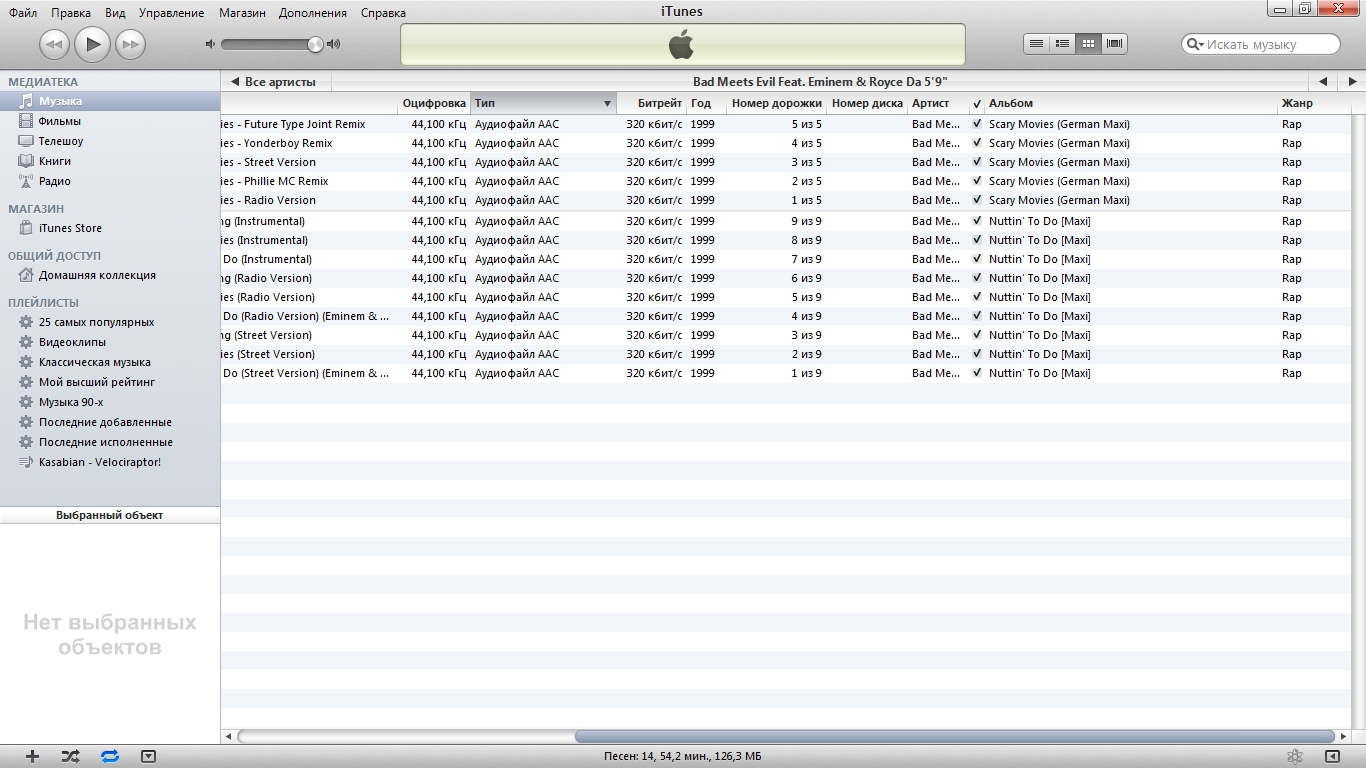1366x768 pixels.
Task: Open the Музыка library in the sidebar
Action: 110,101
